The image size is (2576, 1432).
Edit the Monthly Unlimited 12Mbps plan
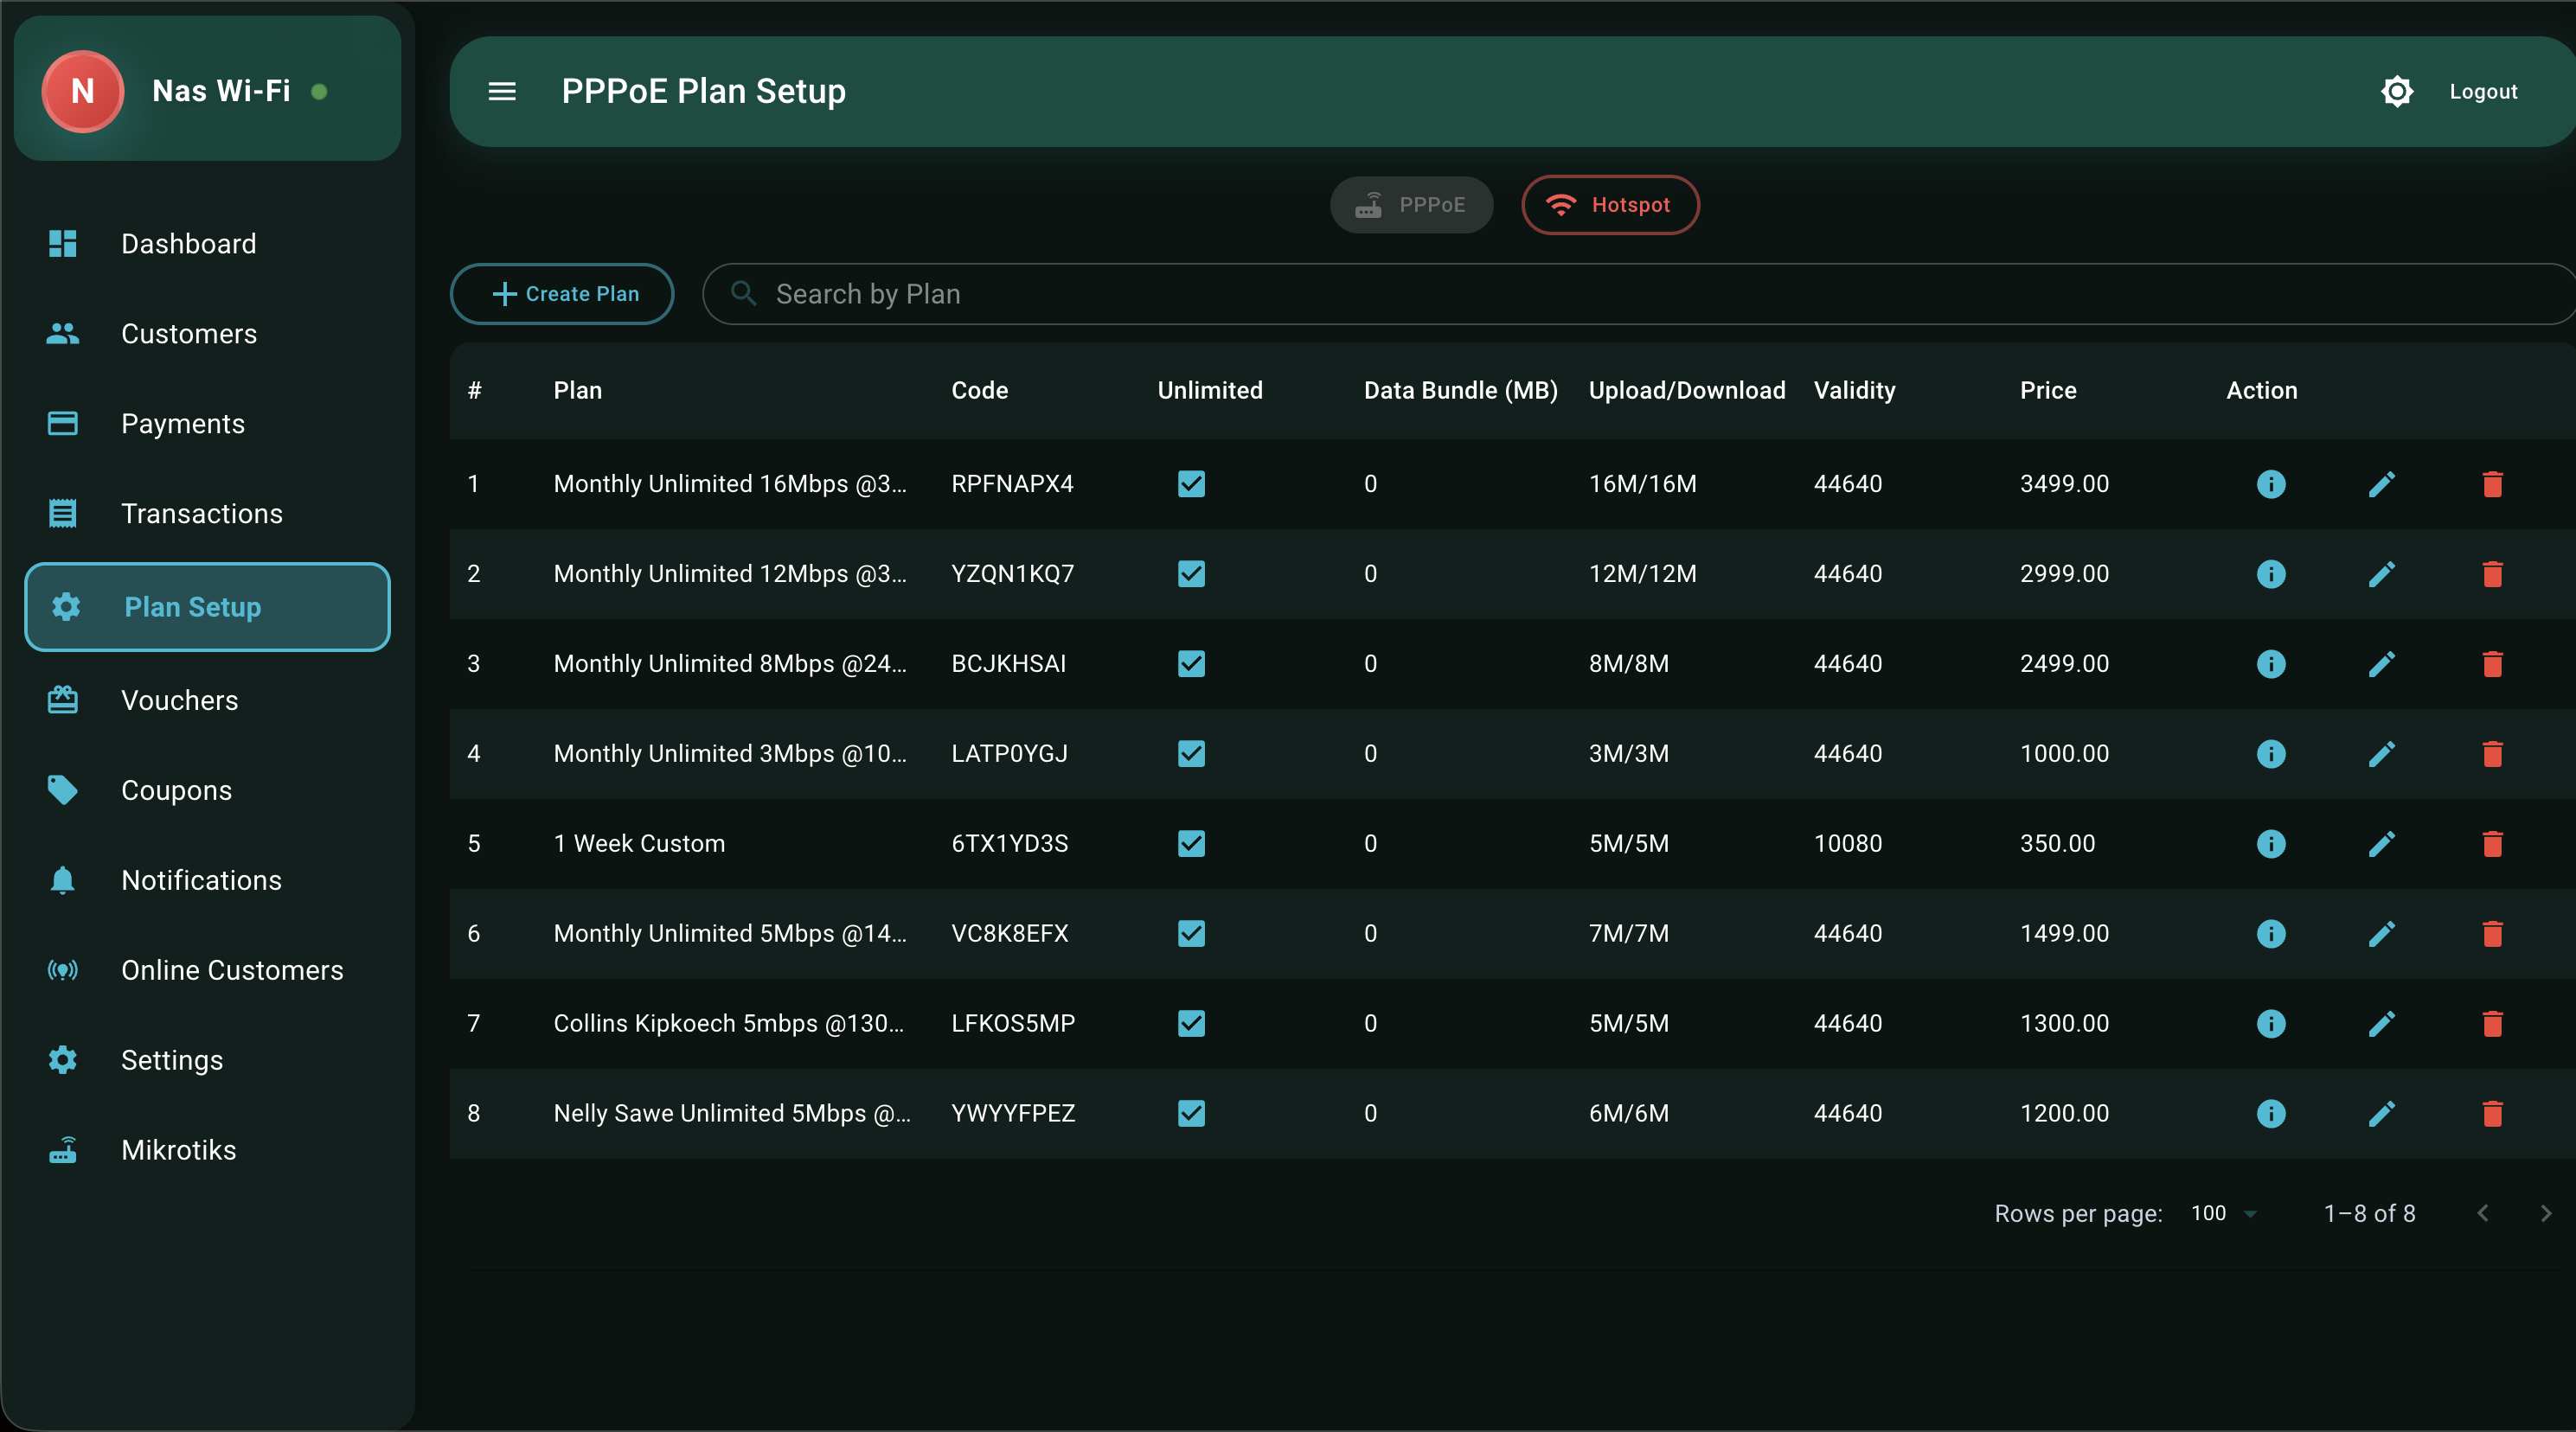[x=2381, y=574]
